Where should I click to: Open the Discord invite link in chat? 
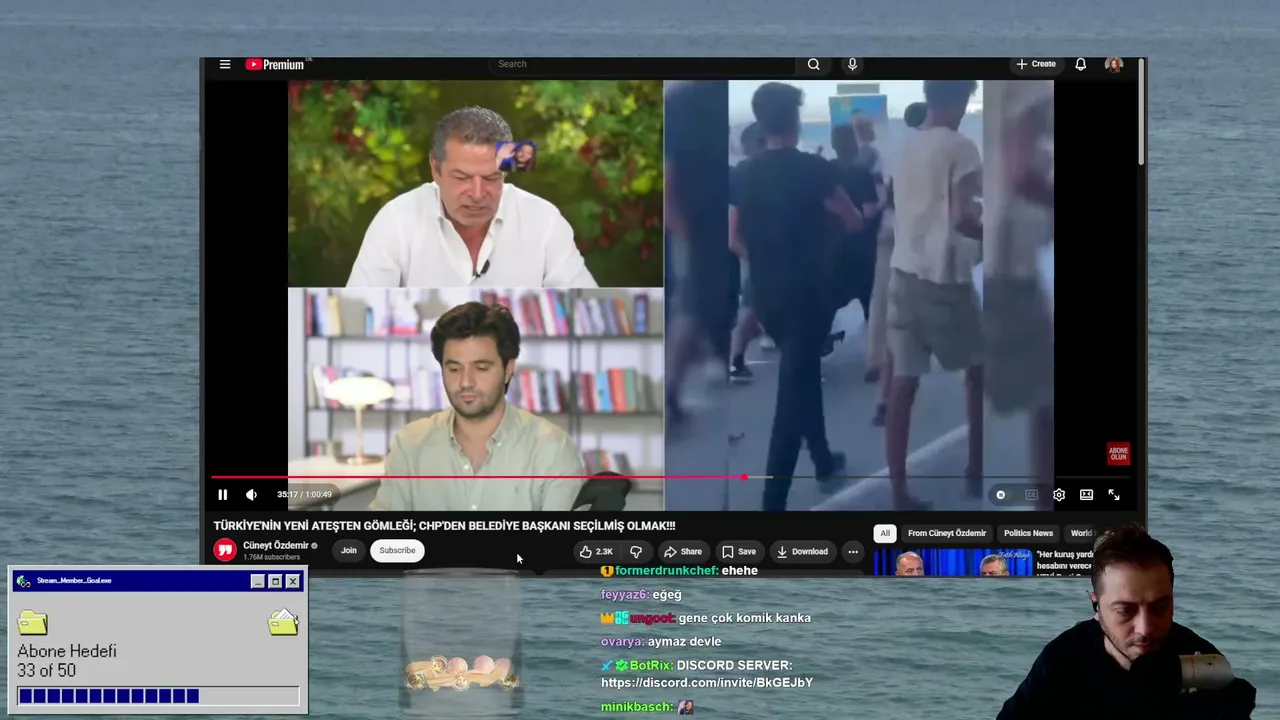(707, 683)
